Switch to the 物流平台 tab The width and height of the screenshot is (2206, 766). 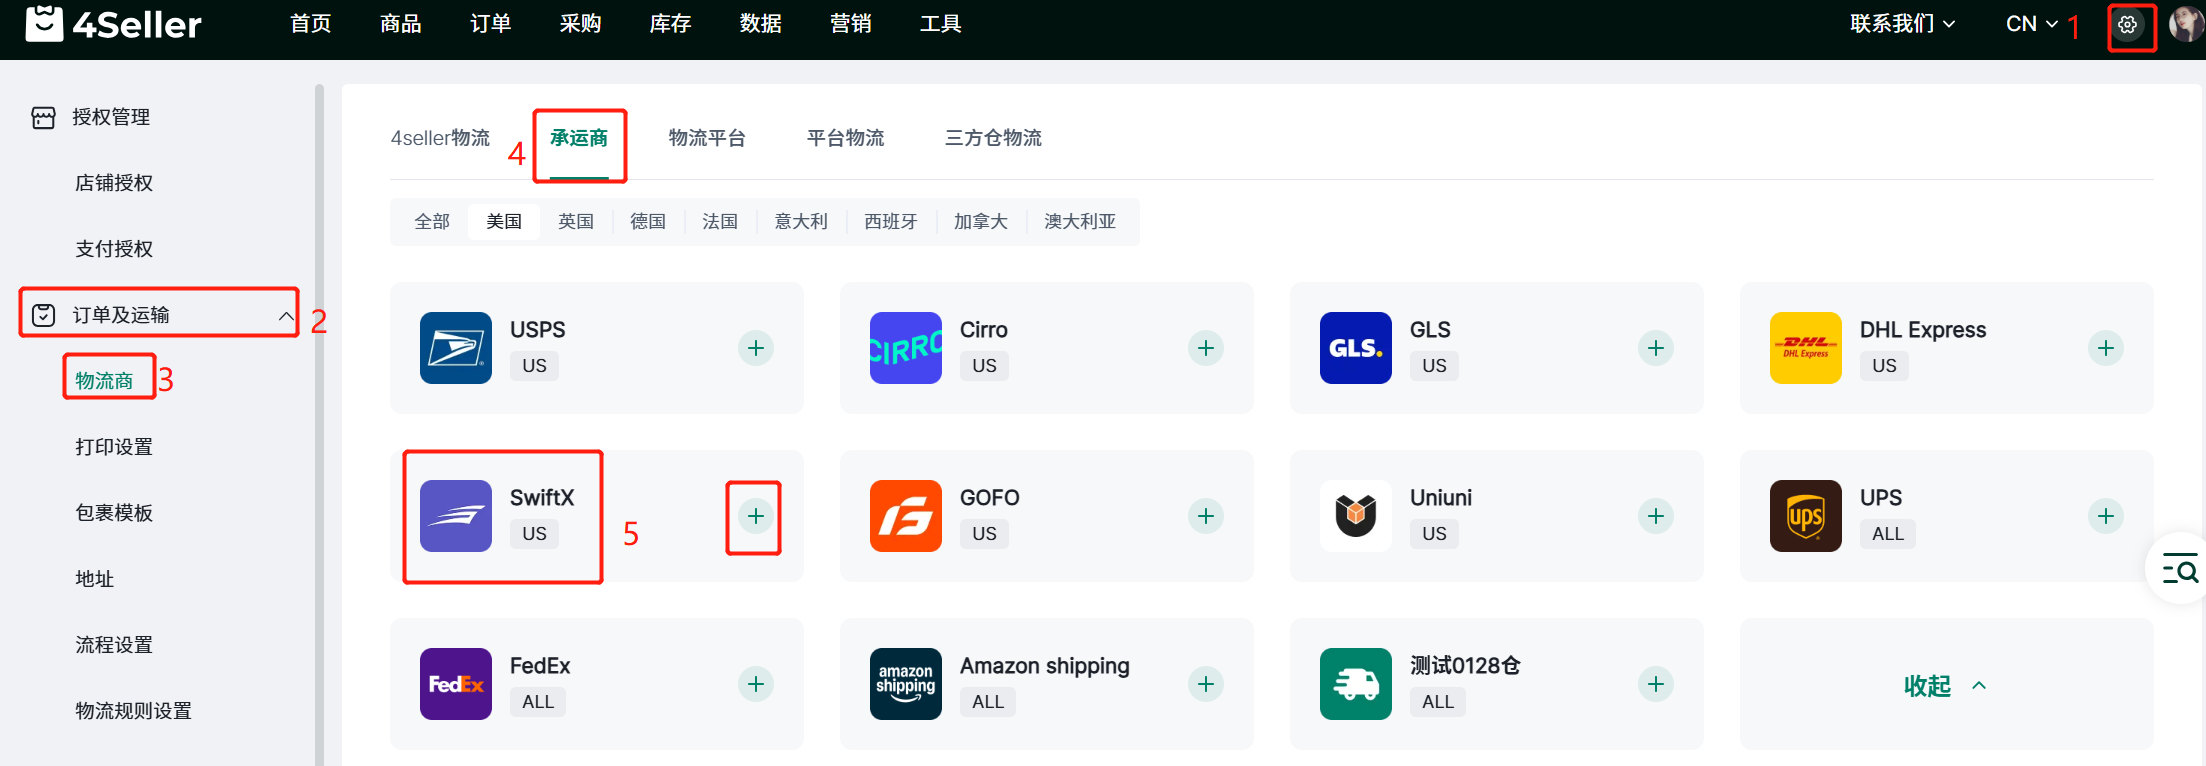707,138
